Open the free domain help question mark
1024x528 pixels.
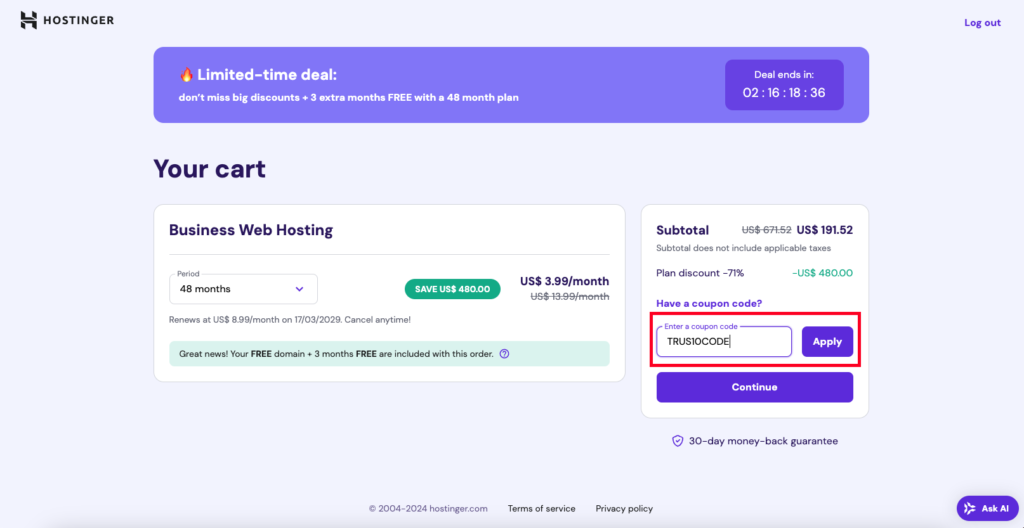pyautogui.click(x=504, y=354)
